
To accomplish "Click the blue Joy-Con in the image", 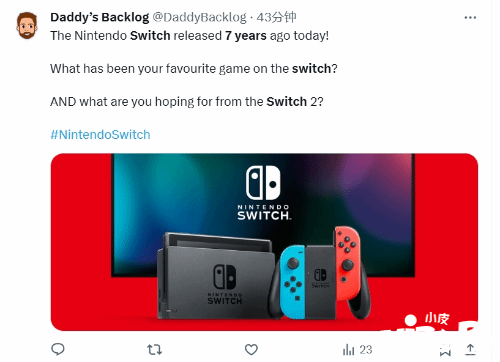I will [293, 281].
